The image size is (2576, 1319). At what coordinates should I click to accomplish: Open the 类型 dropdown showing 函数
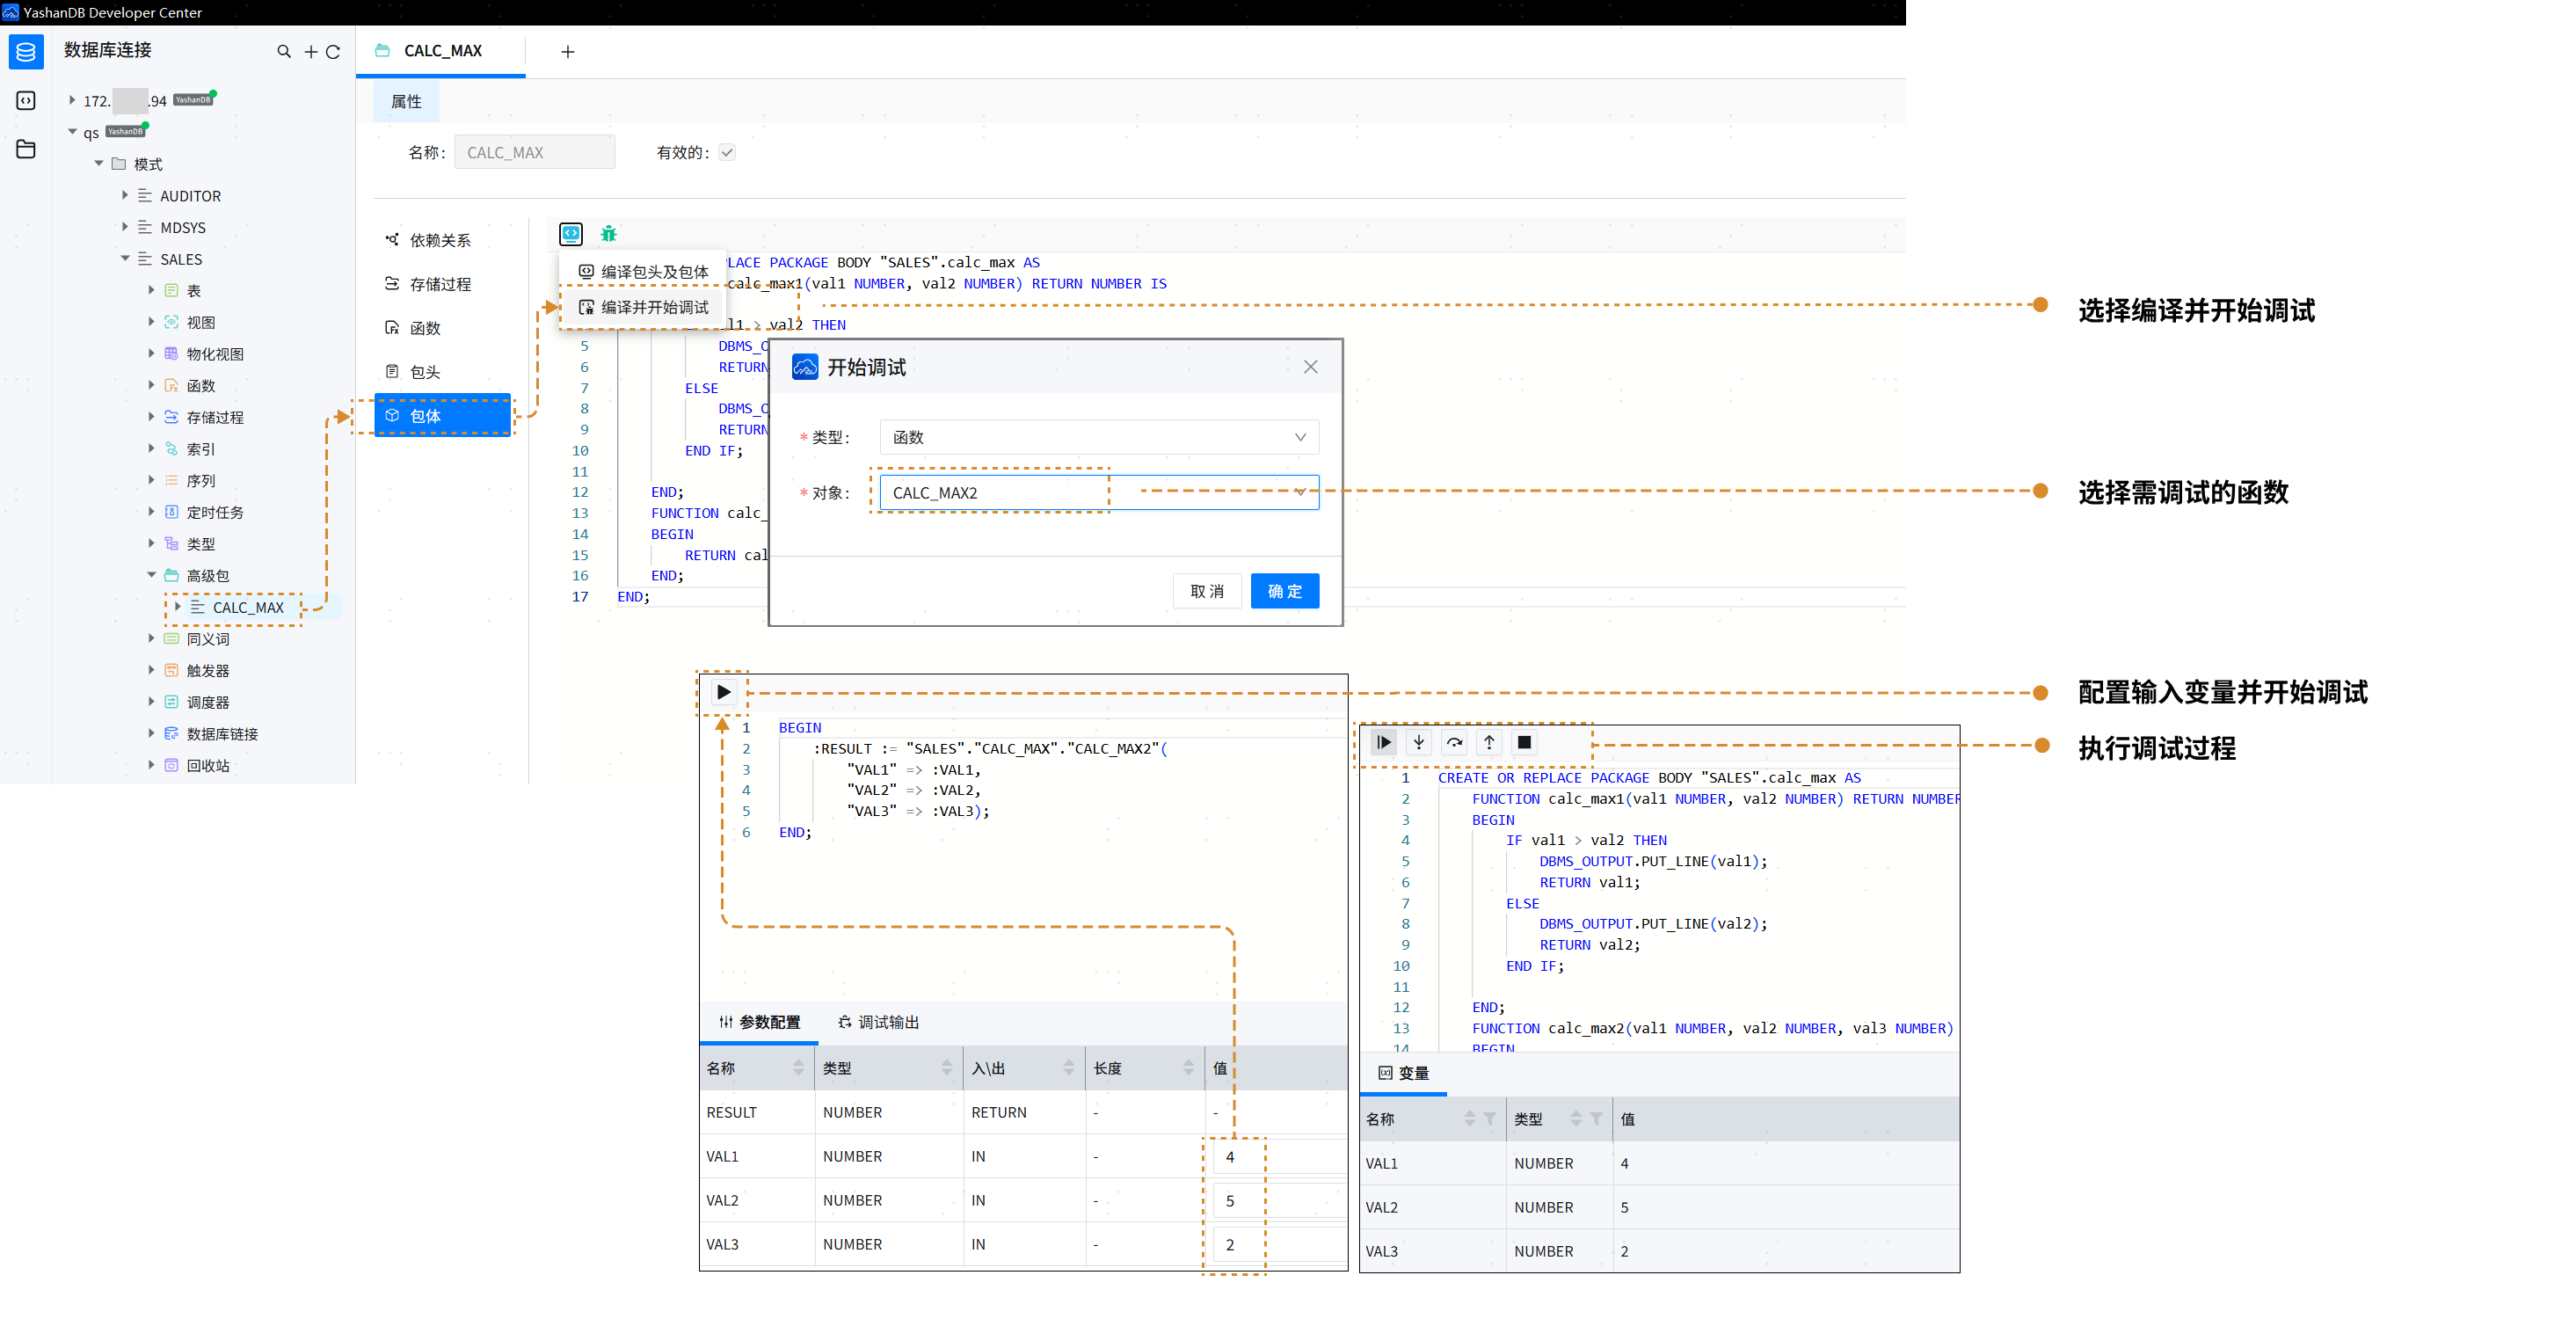pyautogui.click(x=1099, y=437)
